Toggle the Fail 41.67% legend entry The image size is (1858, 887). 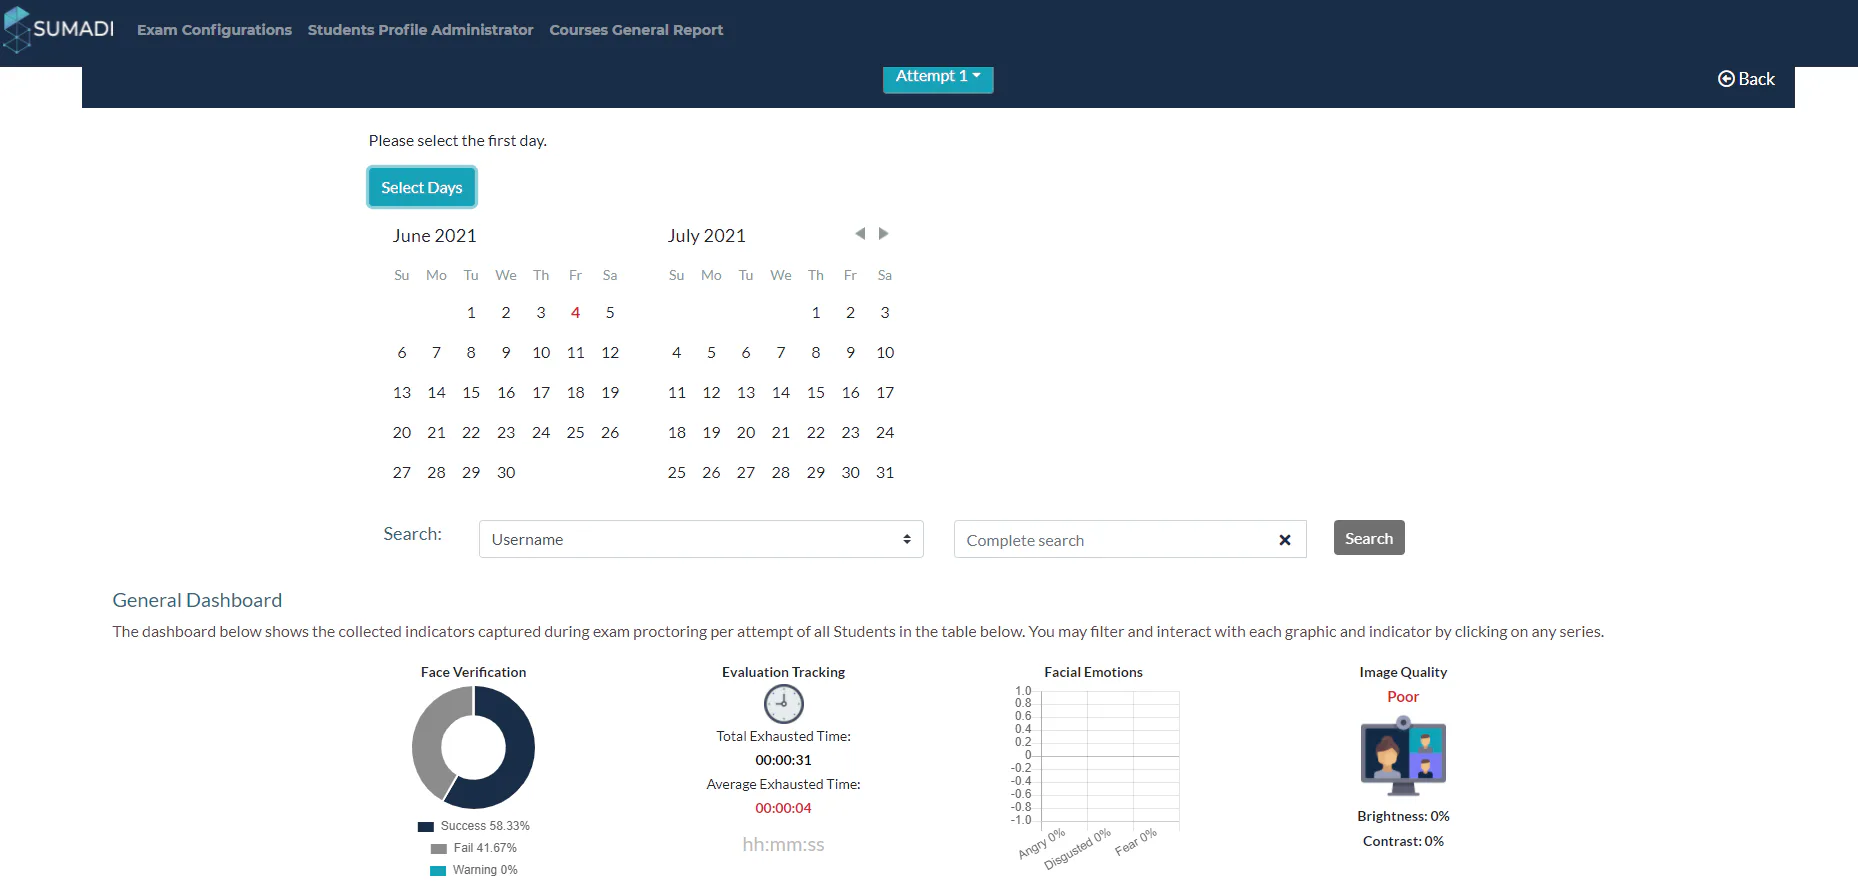pyautogui.click(x=474, y=848)
